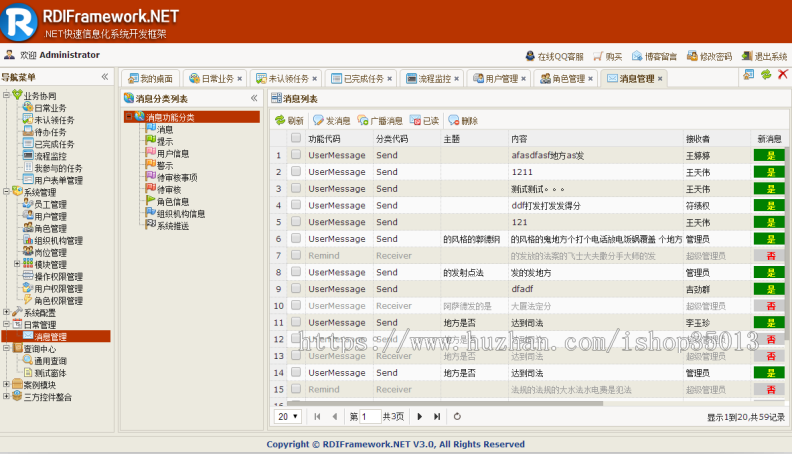This screenshot has width=792, height=454.
Task: Click the mark as read (已读) icon
Action: tap(415, 120)
